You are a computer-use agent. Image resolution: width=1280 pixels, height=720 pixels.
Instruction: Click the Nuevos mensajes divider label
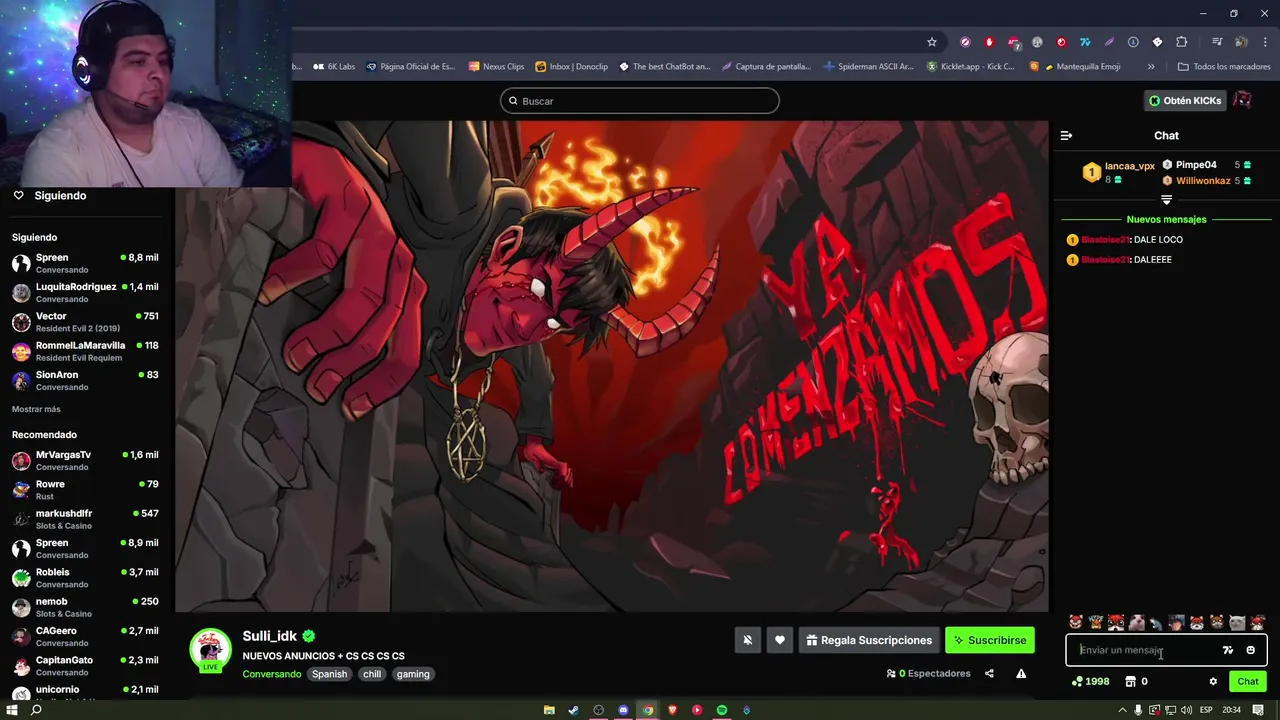pos(1166,219)
